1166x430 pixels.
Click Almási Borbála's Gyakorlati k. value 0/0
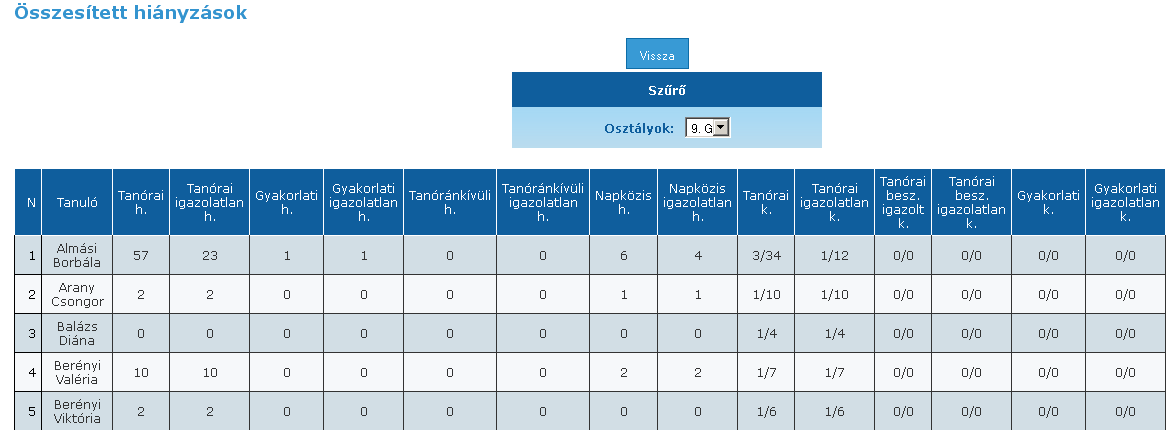click(1049, 255)
